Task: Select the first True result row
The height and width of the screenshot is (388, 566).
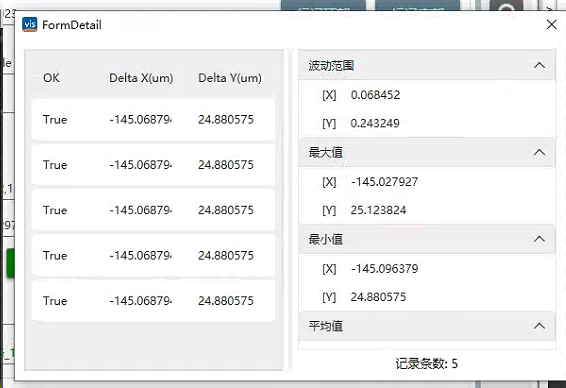Action: point(153,119)
